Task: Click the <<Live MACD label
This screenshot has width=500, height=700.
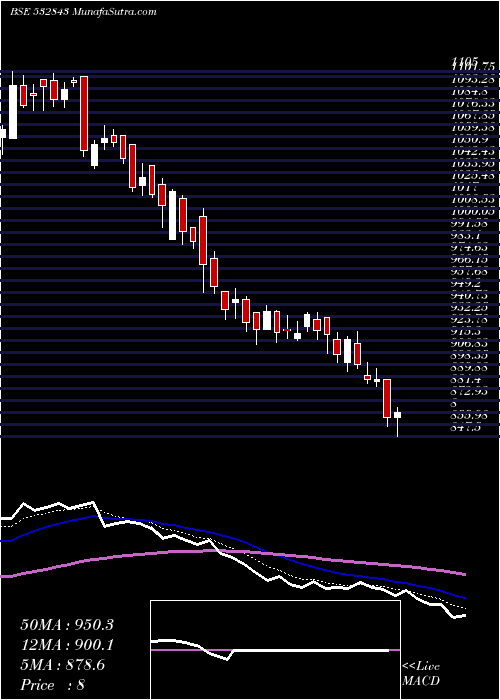Action: click(x=421, y=674)
